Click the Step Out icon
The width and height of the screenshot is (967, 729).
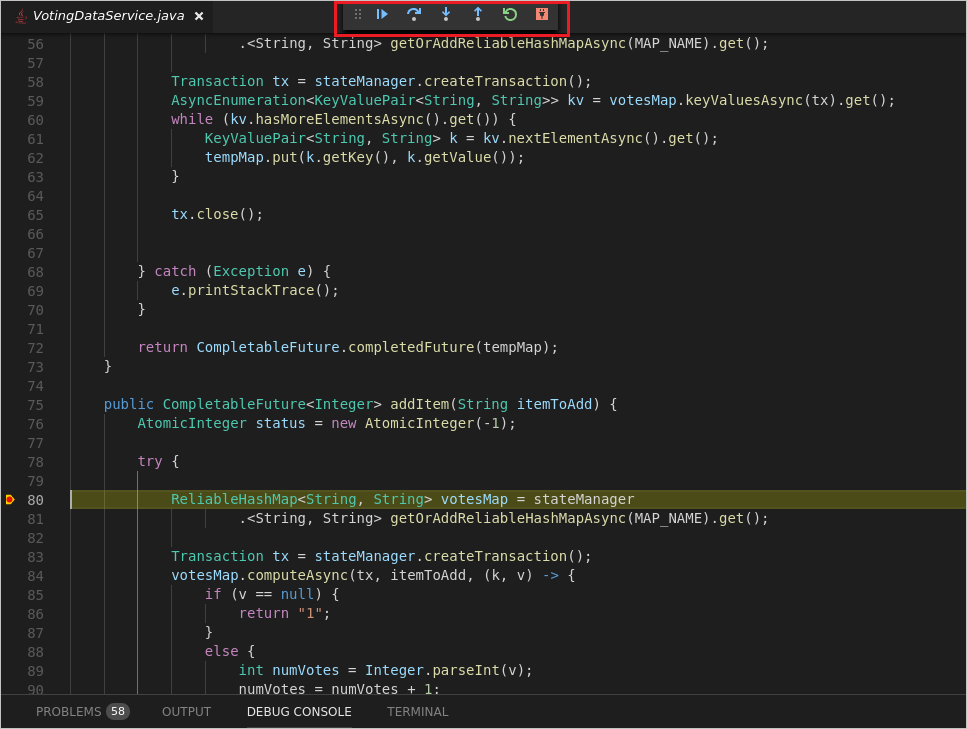point(478,14)
